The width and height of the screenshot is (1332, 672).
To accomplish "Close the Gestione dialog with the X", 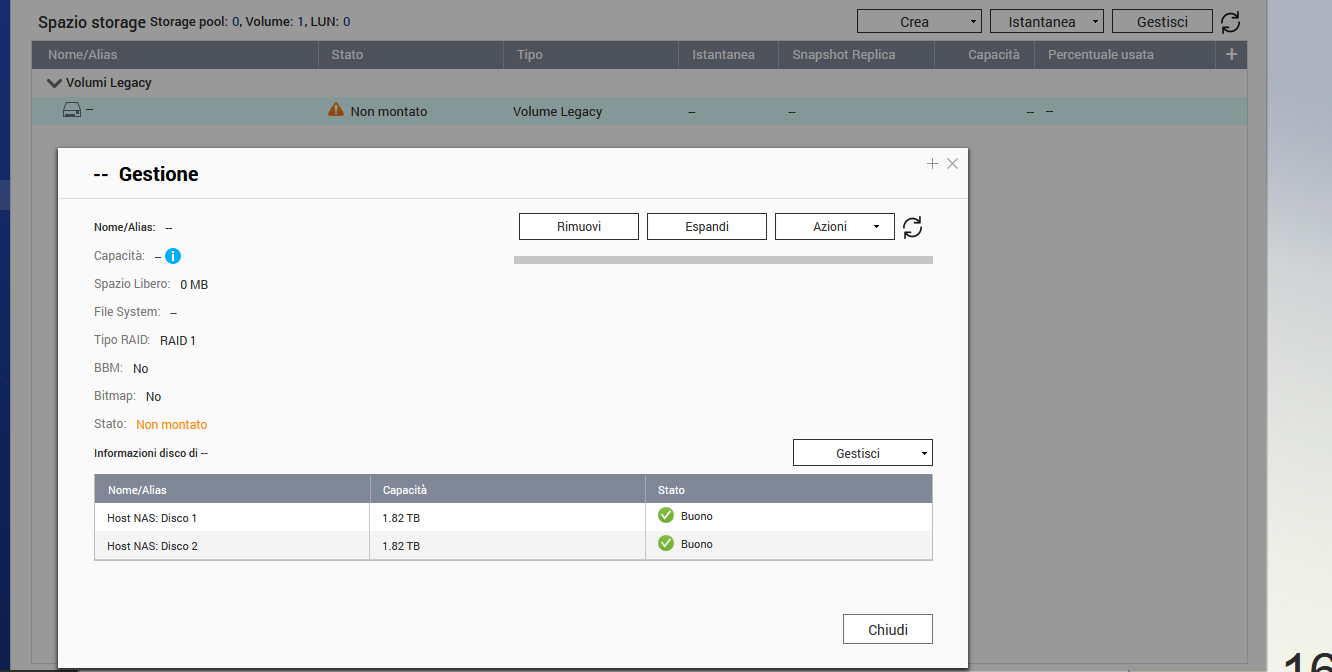I will point(952,164).
